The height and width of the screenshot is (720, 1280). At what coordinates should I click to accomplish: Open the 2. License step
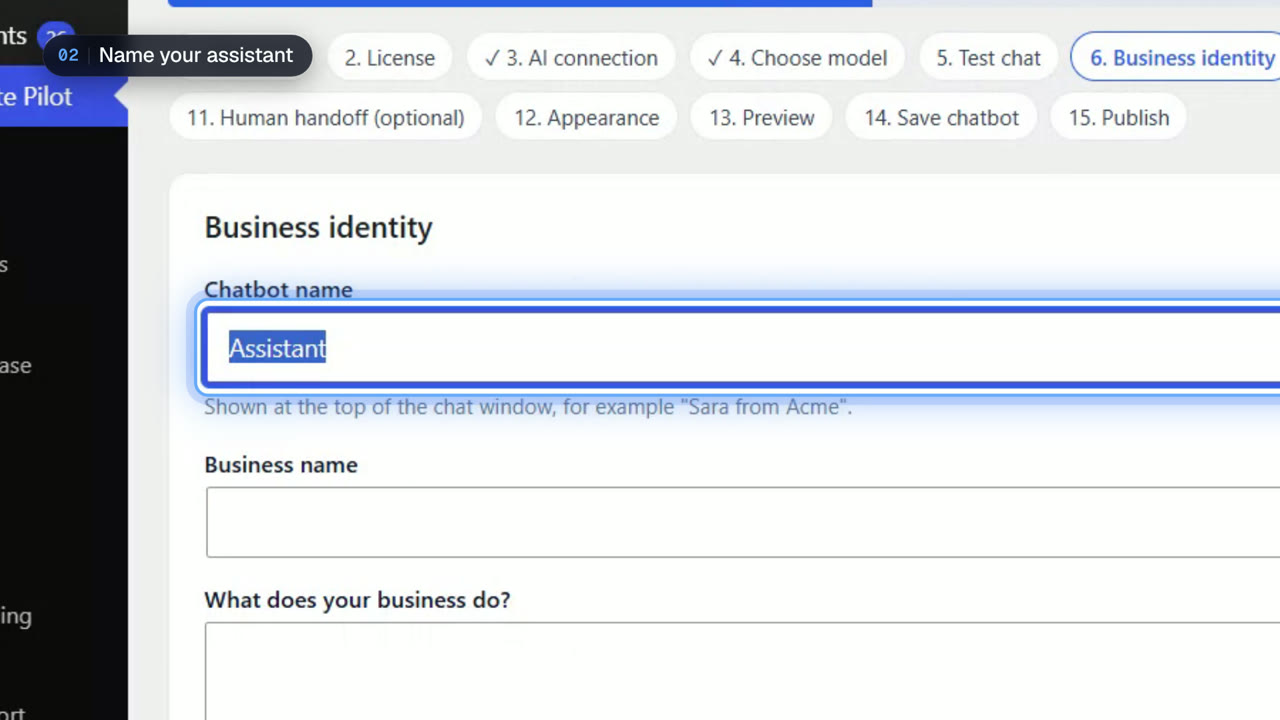(x=390, y=58)
